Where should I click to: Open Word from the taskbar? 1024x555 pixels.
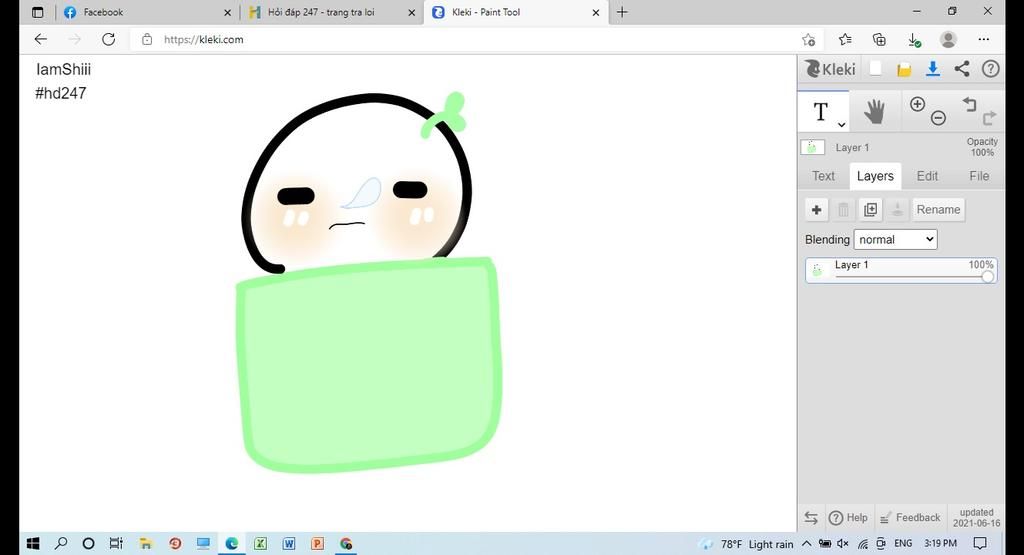289,543
